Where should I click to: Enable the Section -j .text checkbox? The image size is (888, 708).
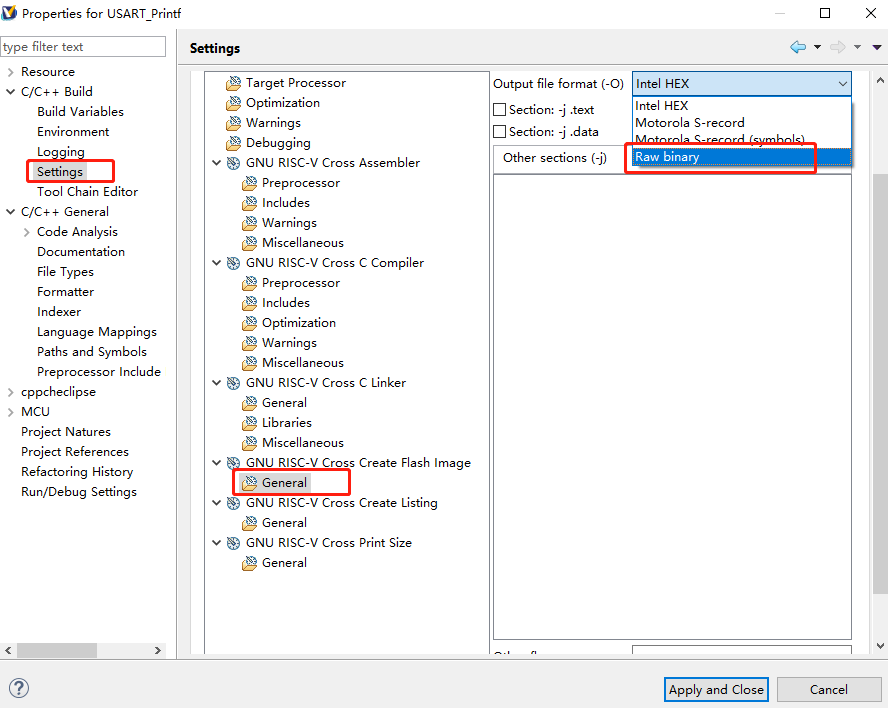pos(497,109)
